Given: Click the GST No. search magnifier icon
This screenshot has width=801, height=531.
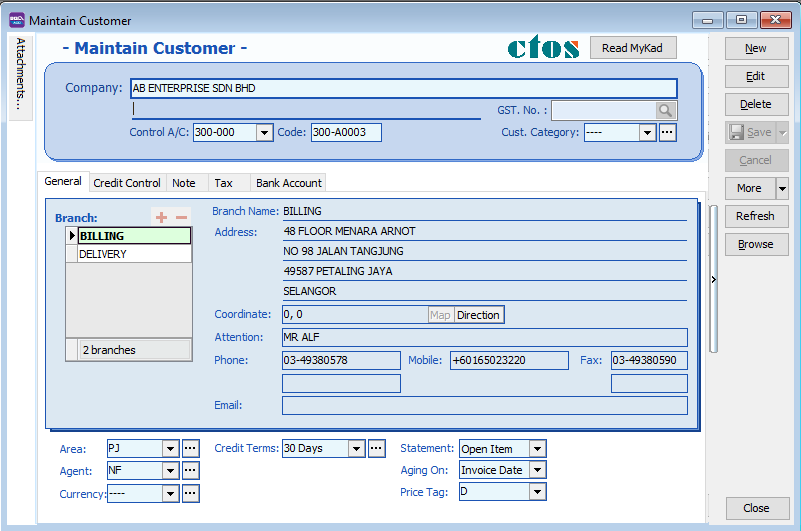Looking at the screenshot, I should tap(666, 111).
